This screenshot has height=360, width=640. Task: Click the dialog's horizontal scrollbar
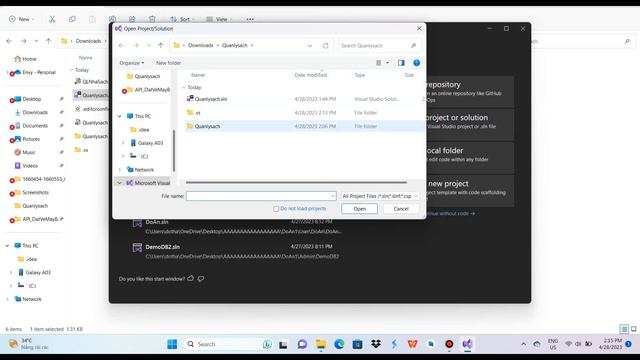pos(296,182)
